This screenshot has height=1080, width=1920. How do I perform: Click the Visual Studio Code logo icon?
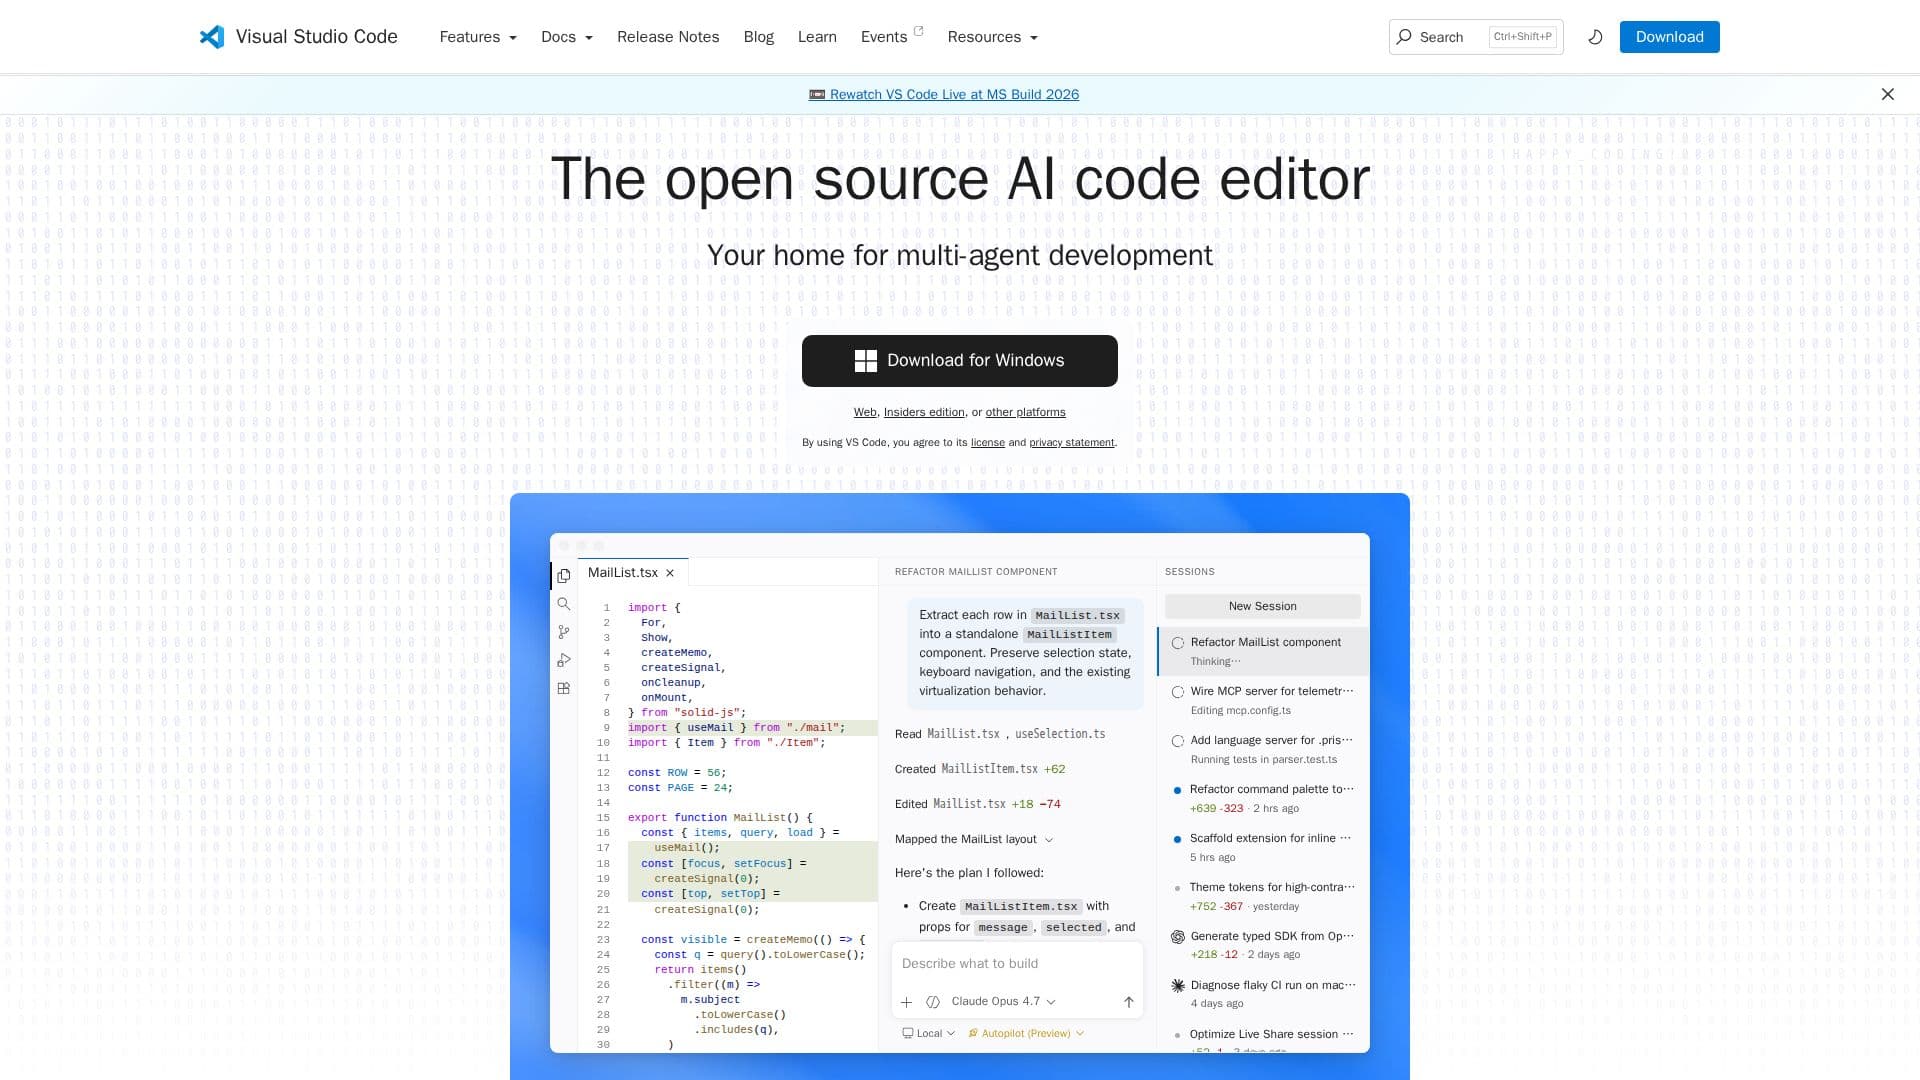(x=211, y=37)
